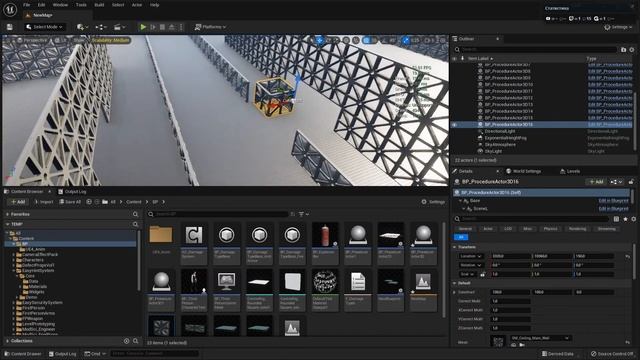Collapse the Transform section
The image size is (640, 360).
point(455,247)
